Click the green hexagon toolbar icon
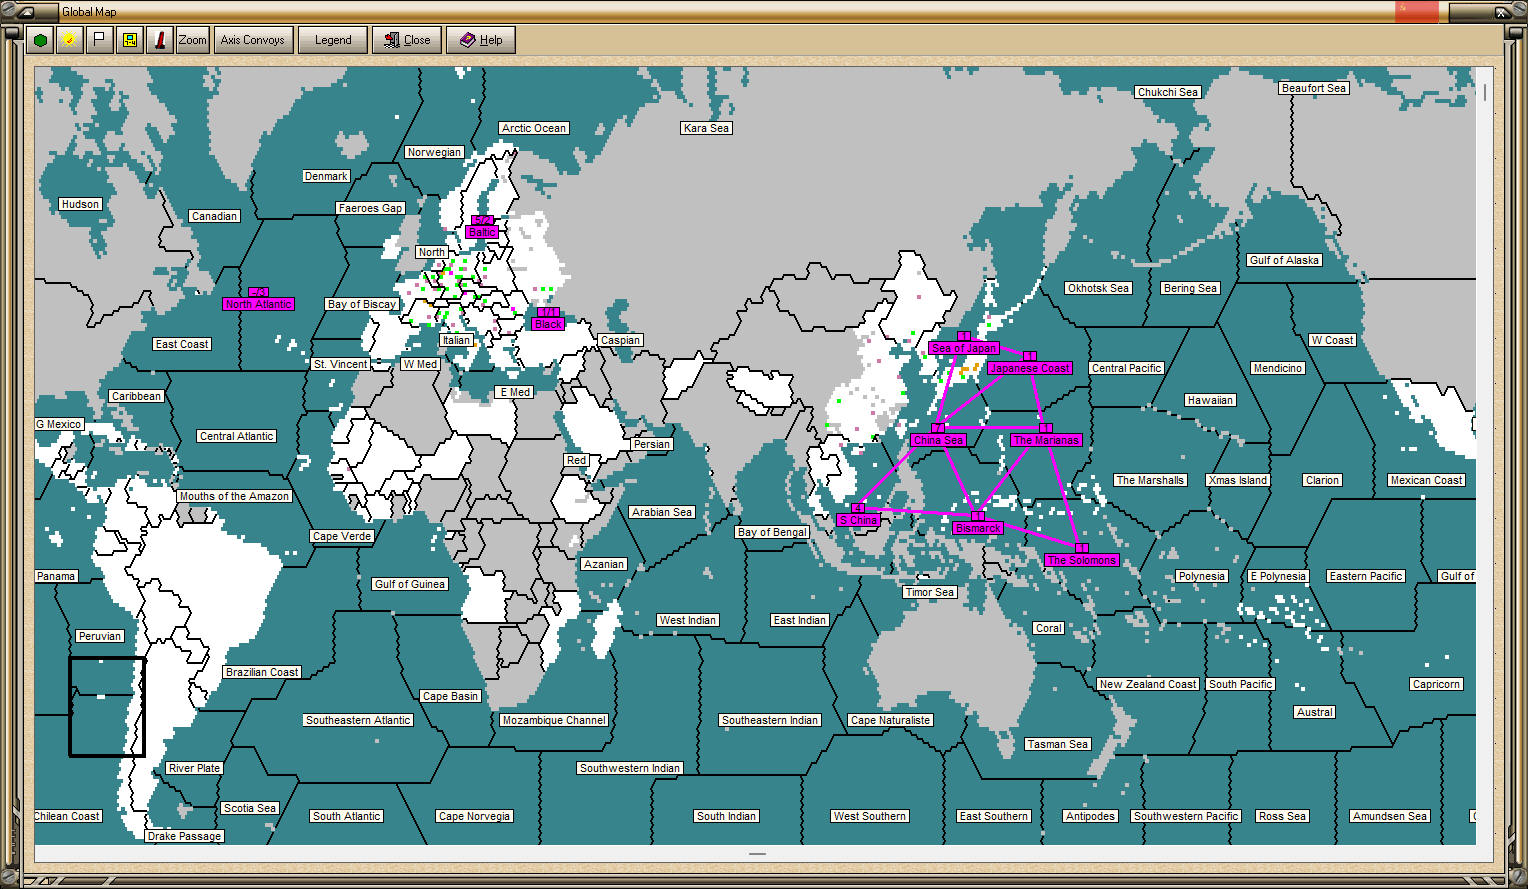Screen dimensions: 1528x889 point(40,40)
